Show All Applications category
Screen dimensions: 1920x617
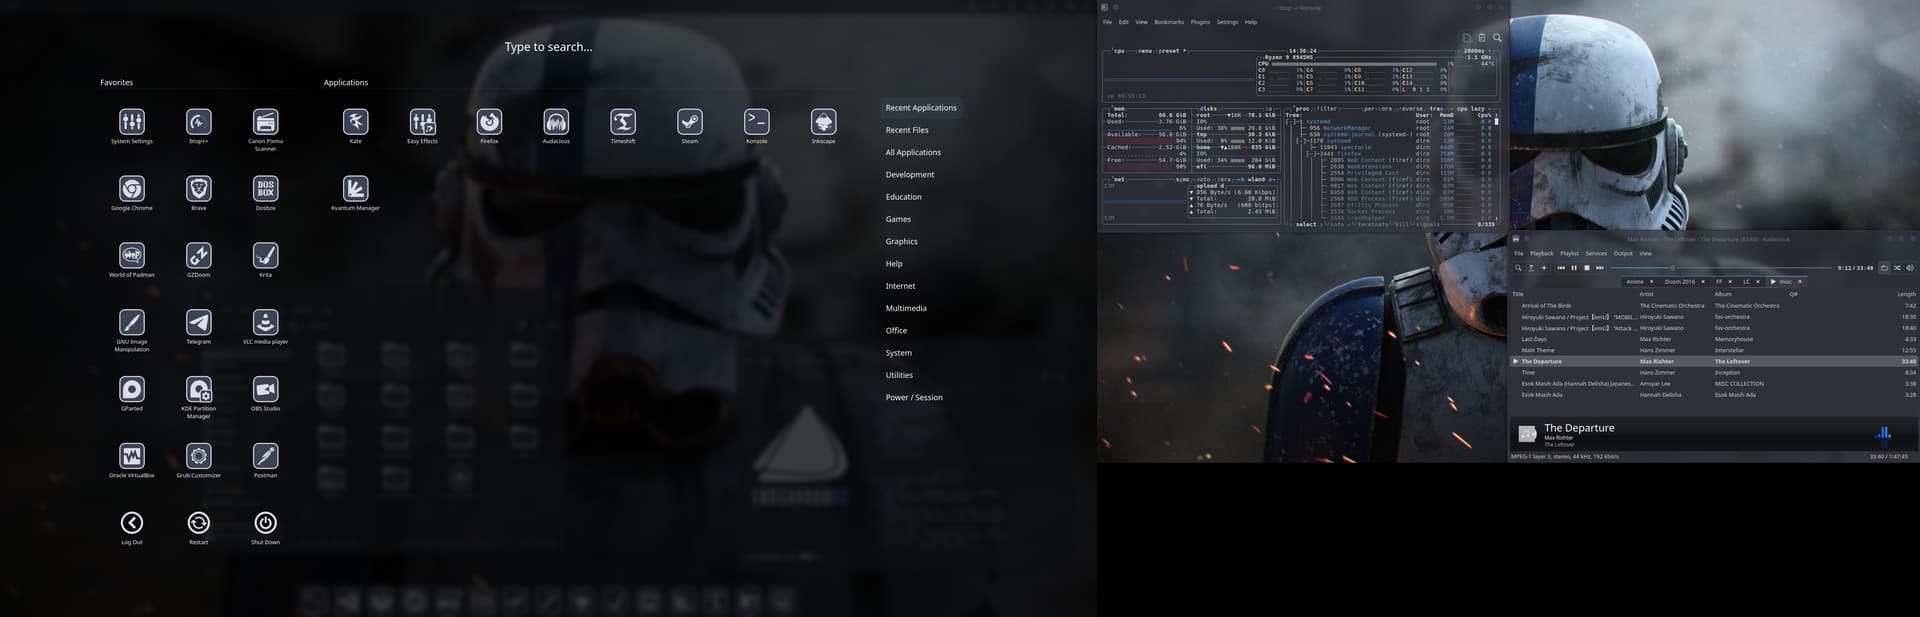click(x=913, y=152)
